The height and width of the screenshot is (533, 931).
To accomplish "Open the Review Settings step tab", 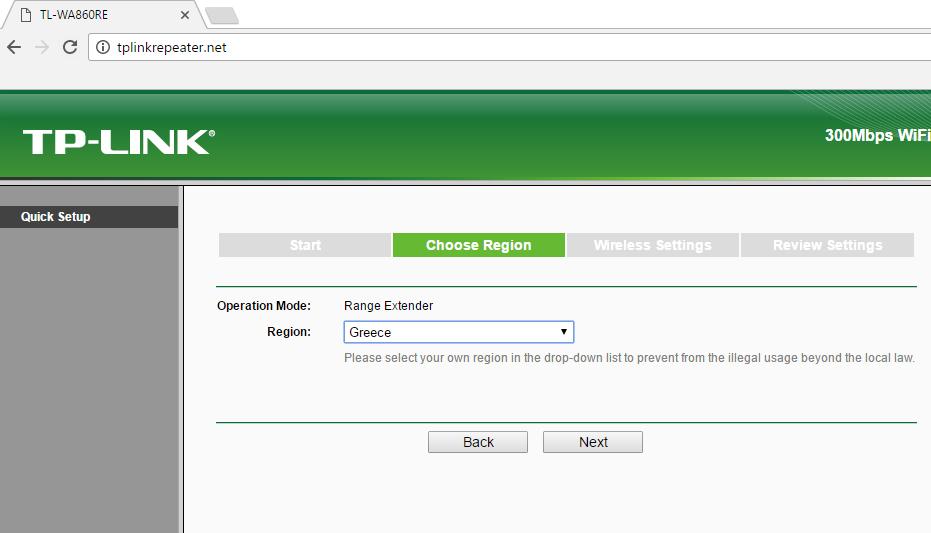I will tap(827, 245).
